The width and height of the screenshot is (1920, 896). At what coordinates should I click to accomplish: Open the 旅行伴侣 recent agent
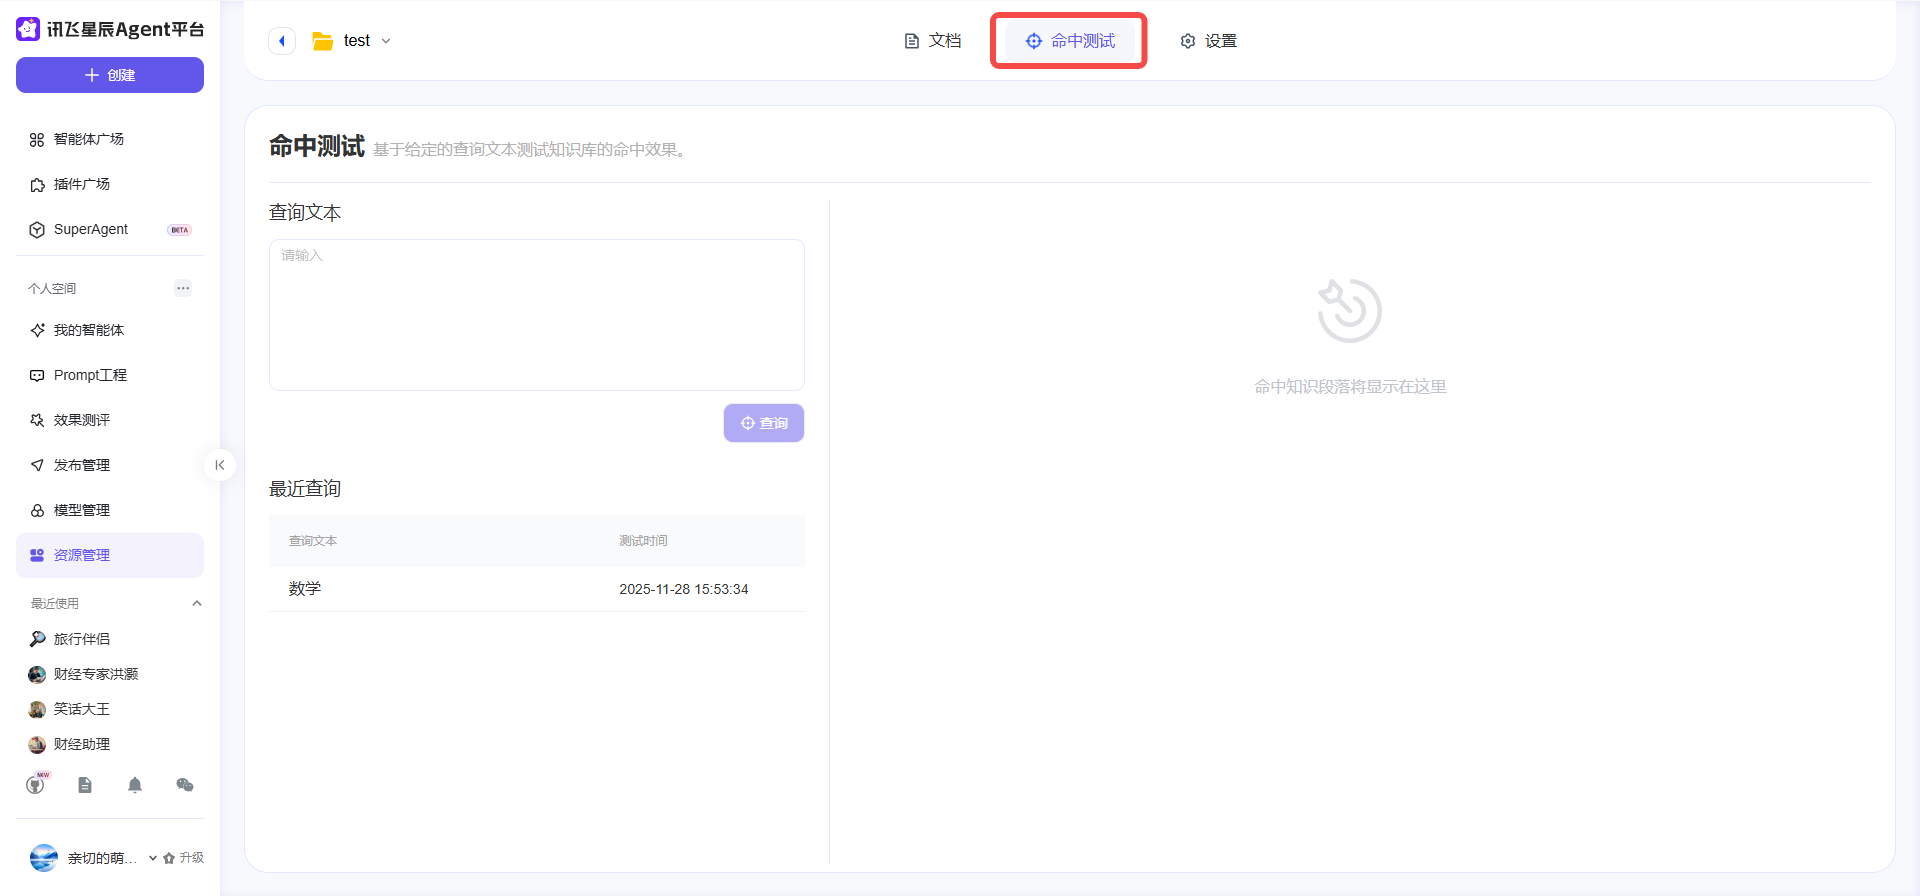click(81, 639)
